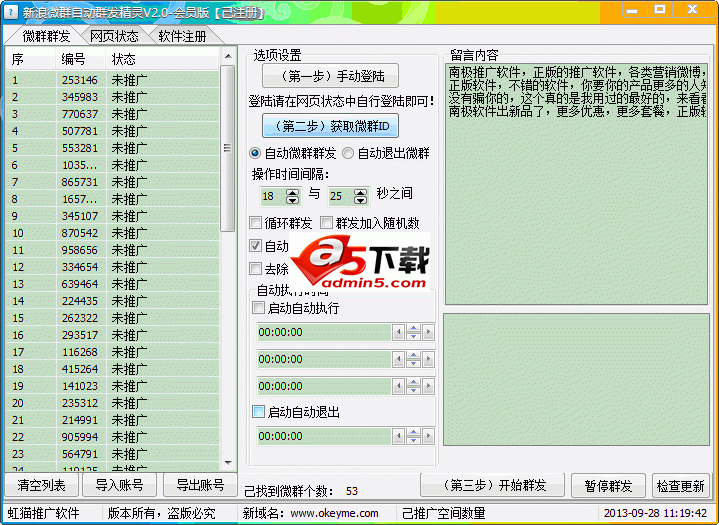
Task: Switch to the 微群群发 tab
Action: [46, 36]
